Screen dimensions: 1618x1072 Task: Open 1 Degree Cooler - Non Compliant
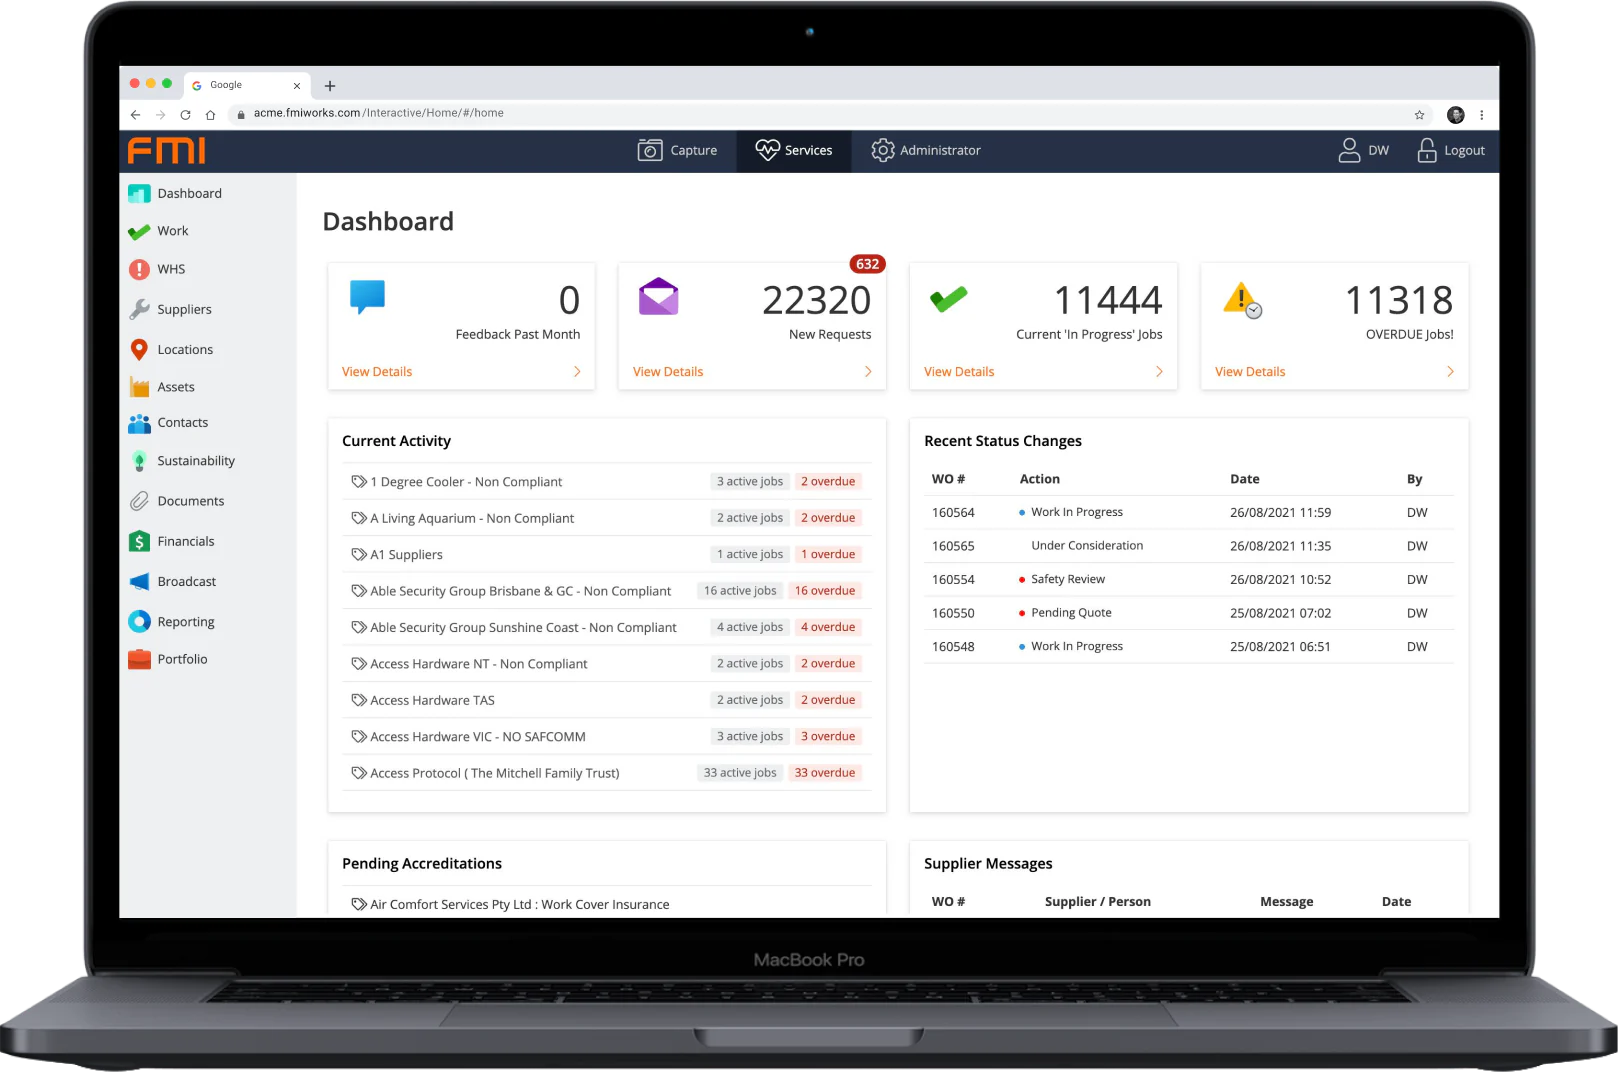pos(607,482)
